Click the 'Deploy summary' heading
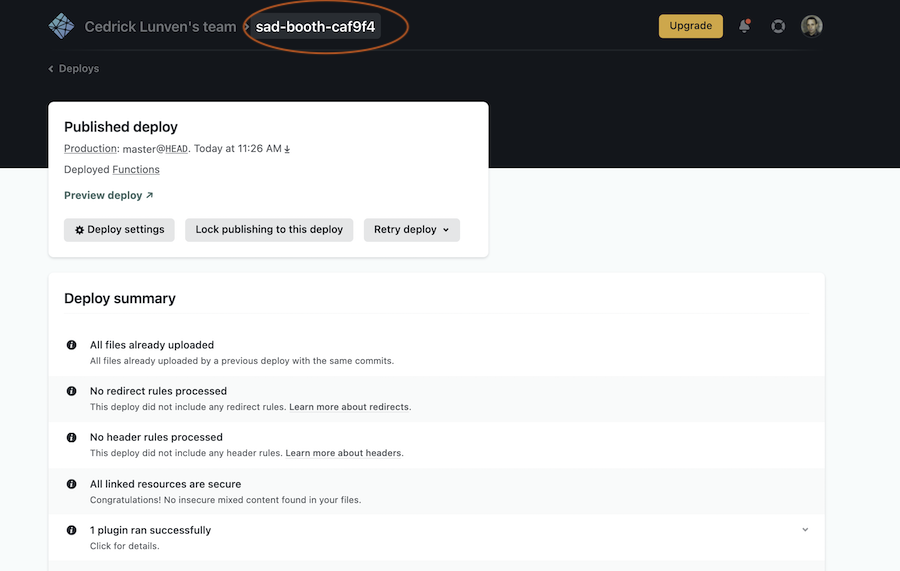This screenshot has width=900, height=571. click(x=119, y=298)
